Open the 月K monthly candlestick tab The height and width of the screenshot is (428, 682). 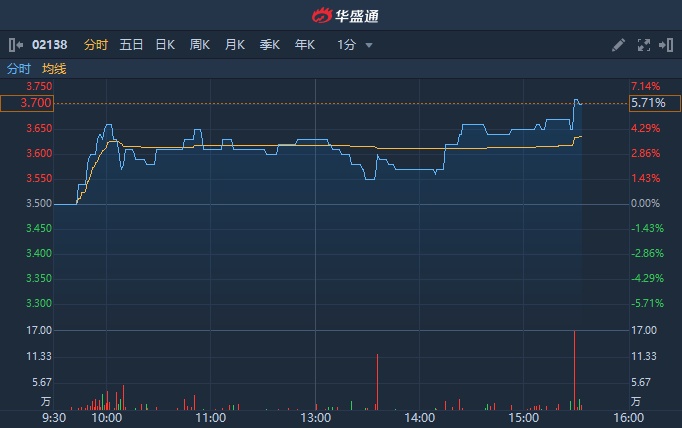pos(235,45)
